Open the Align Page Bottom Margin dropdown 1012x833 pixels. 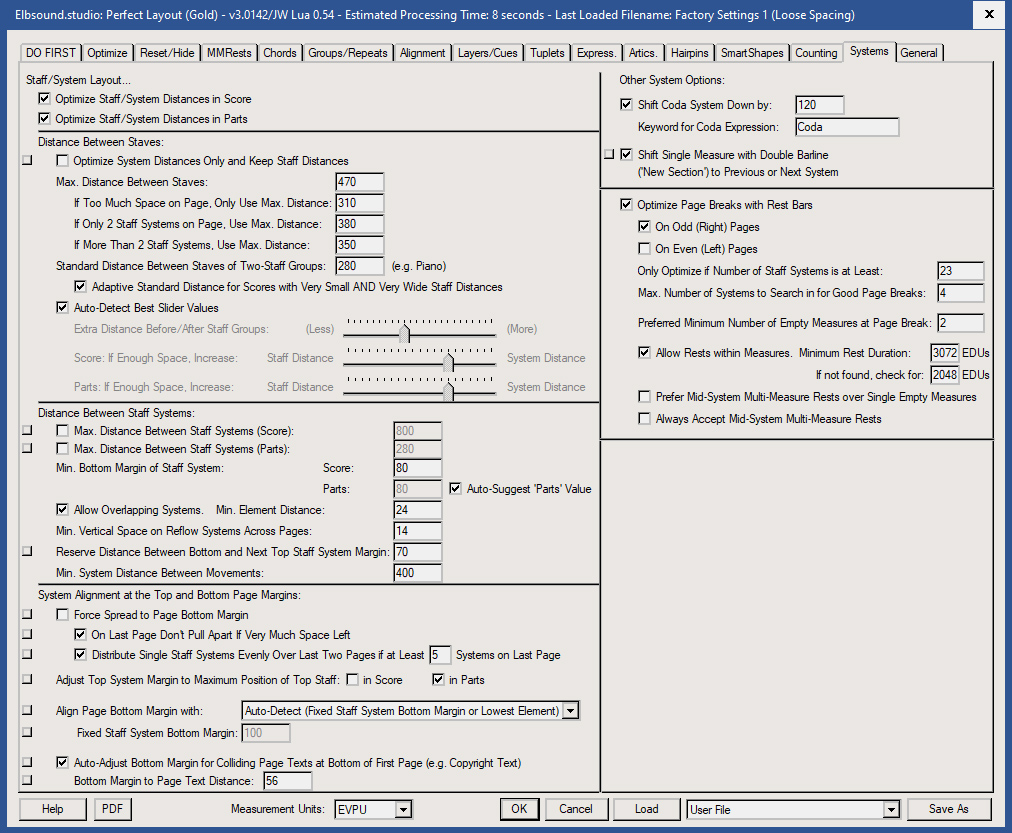coord(570,710)
